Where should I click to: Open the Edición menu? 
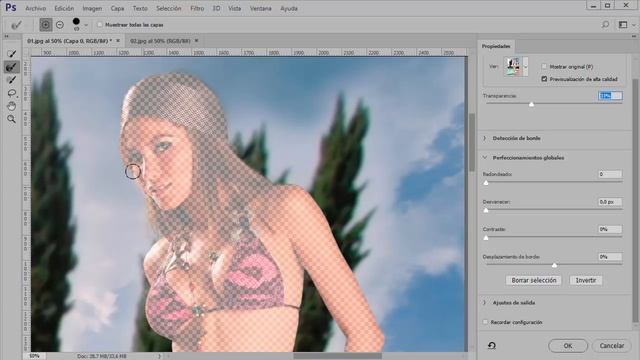[64, 8]
